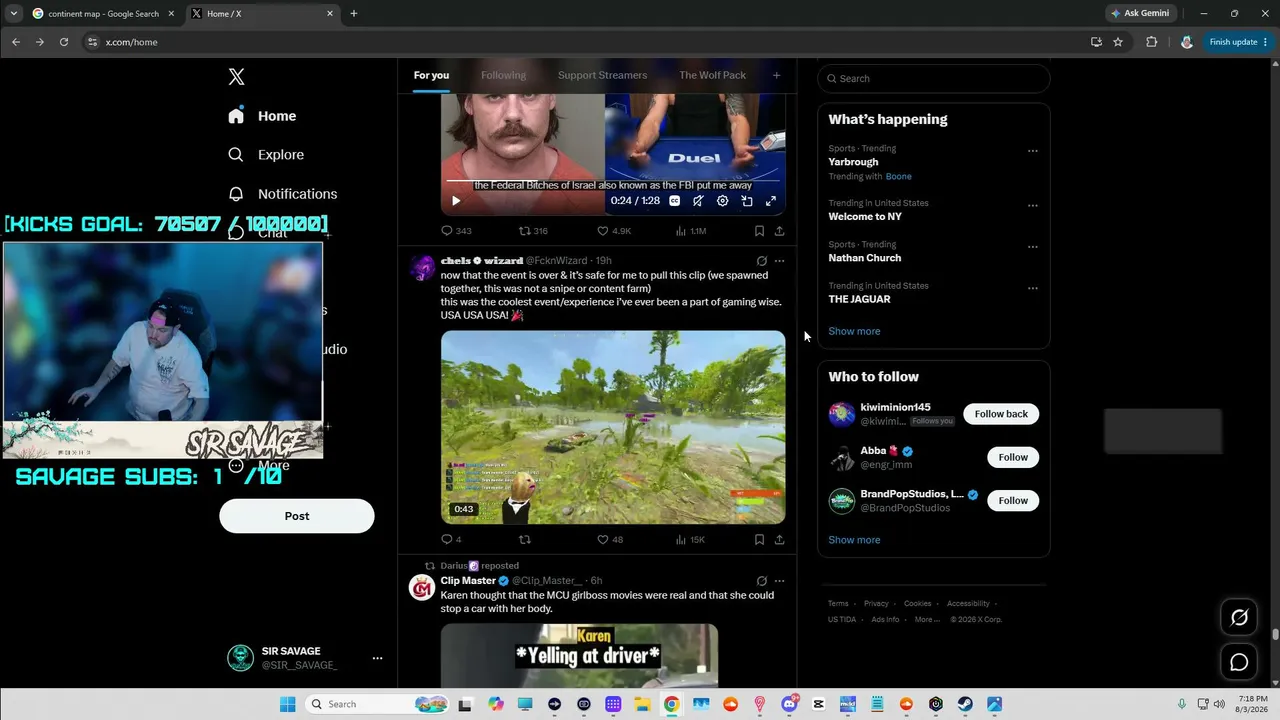Follow the Abba account
This screenshot has width=1280, height=720.
point(1013,457)
